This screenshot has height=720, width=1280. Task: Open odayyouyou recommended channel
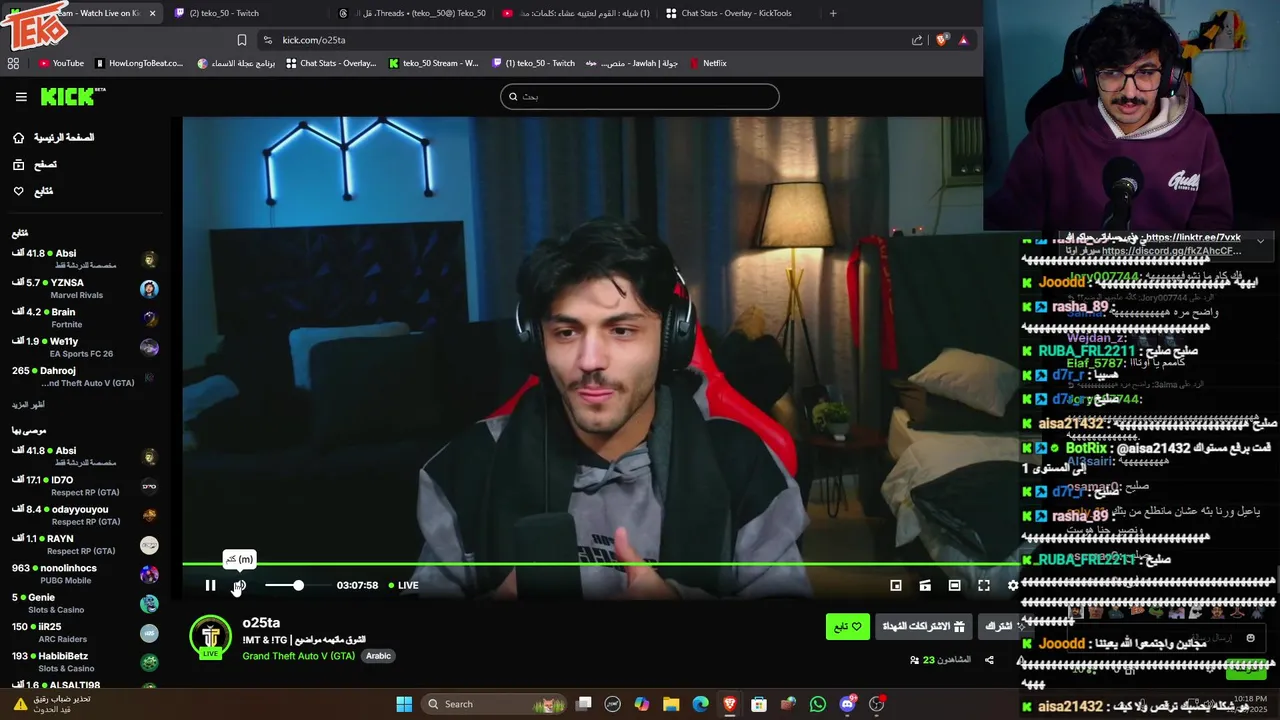coord(85,515)
